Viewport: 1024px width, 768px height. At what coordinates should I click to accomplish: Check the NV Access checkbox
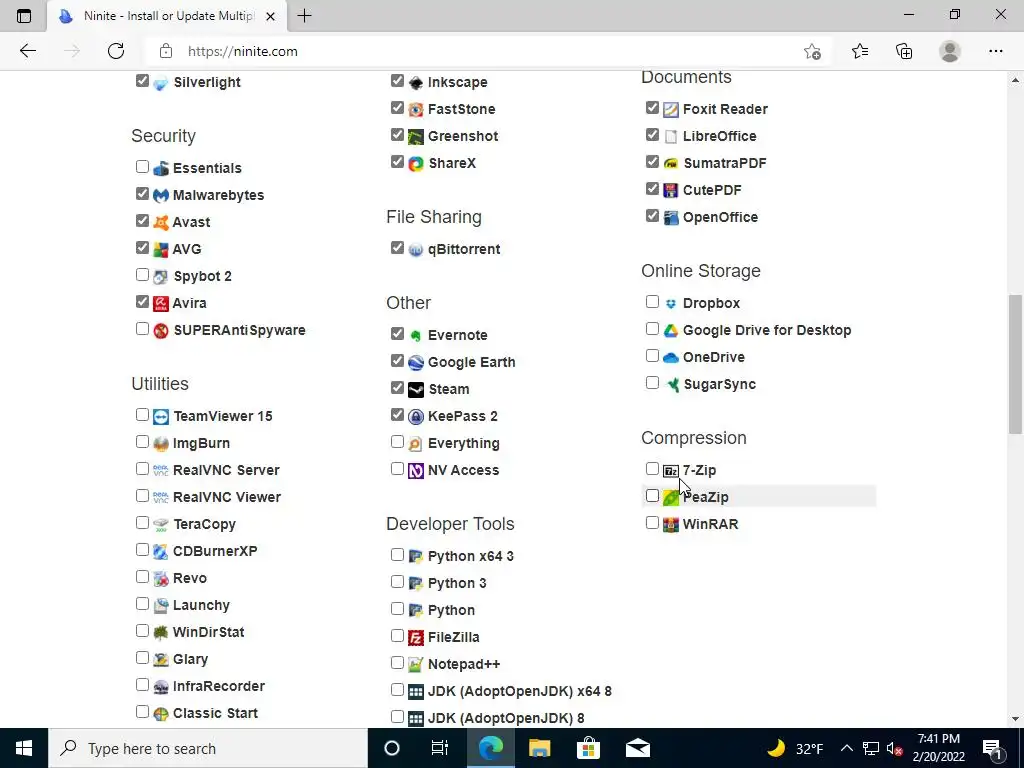coord(397,468)
